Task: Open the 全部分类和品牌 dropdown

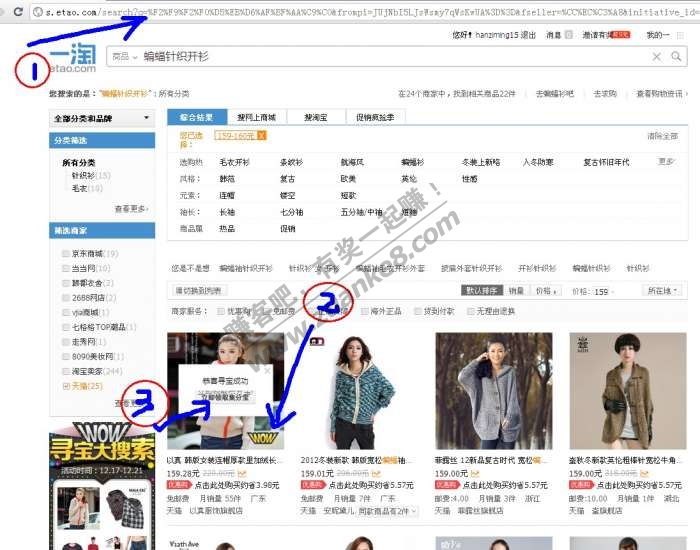Action: click(x=102, y=118)
